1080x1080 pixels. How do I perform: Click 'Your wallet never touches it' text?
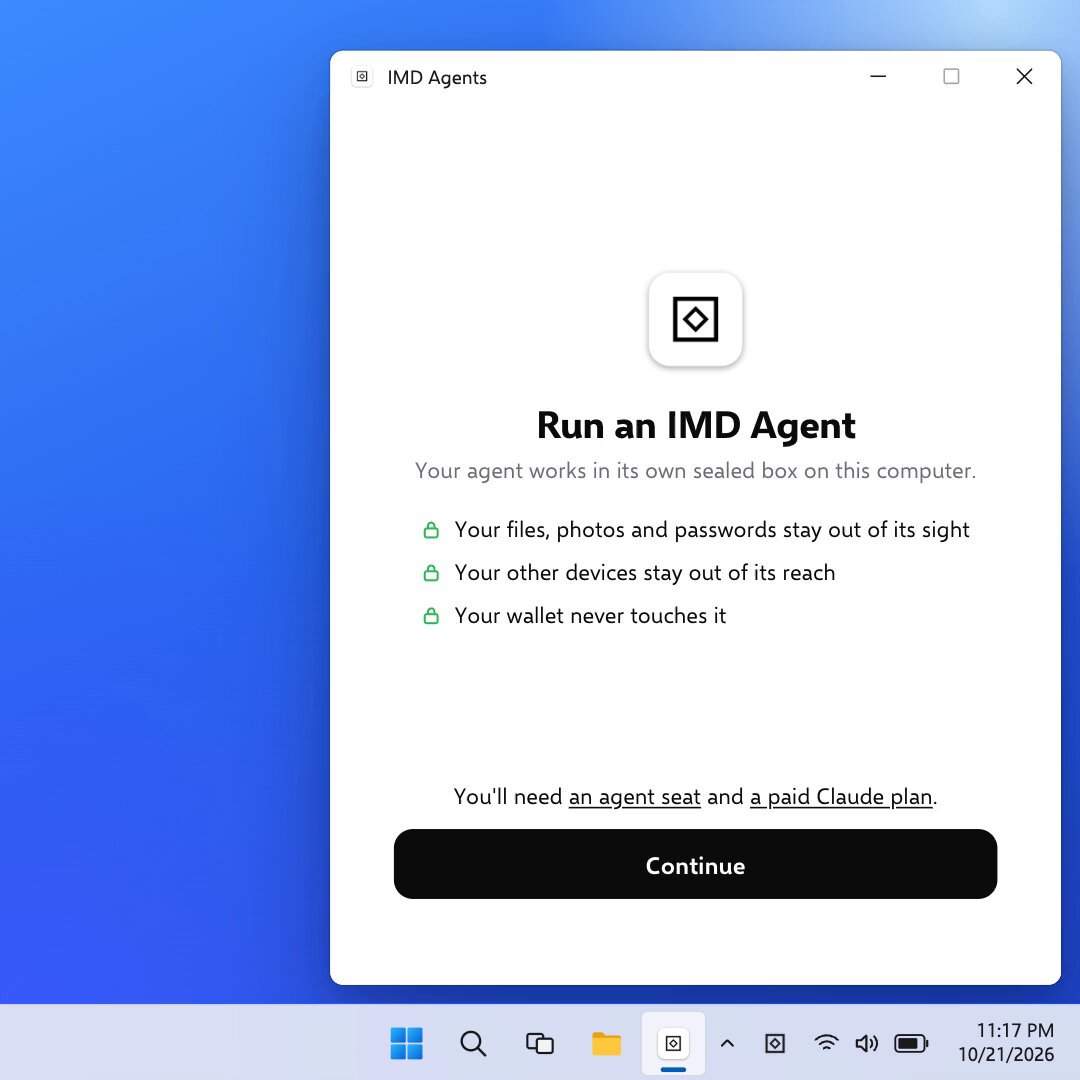coord(590,616)
